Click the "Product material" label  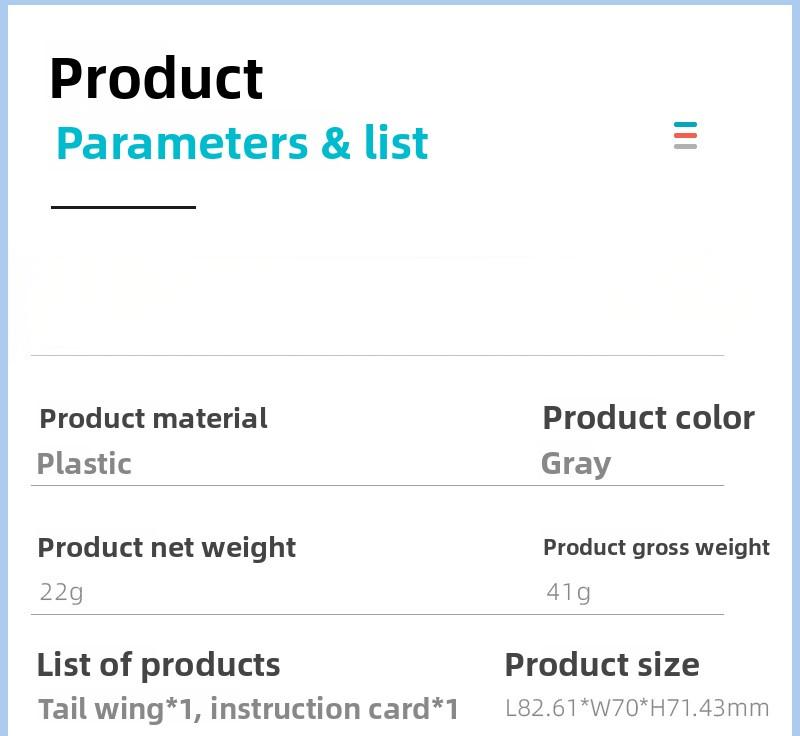pyautogui.click(x=153, y=418)
